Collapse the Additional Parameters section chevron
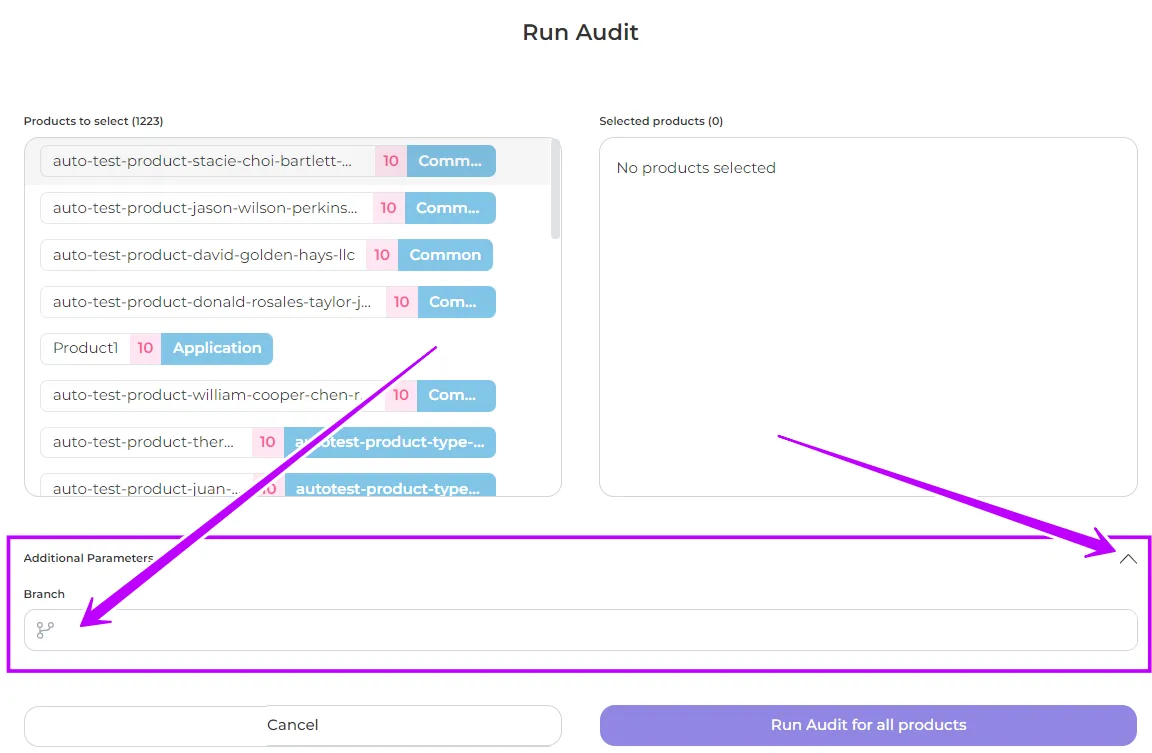The image size is (1152, 753). 1128,559
